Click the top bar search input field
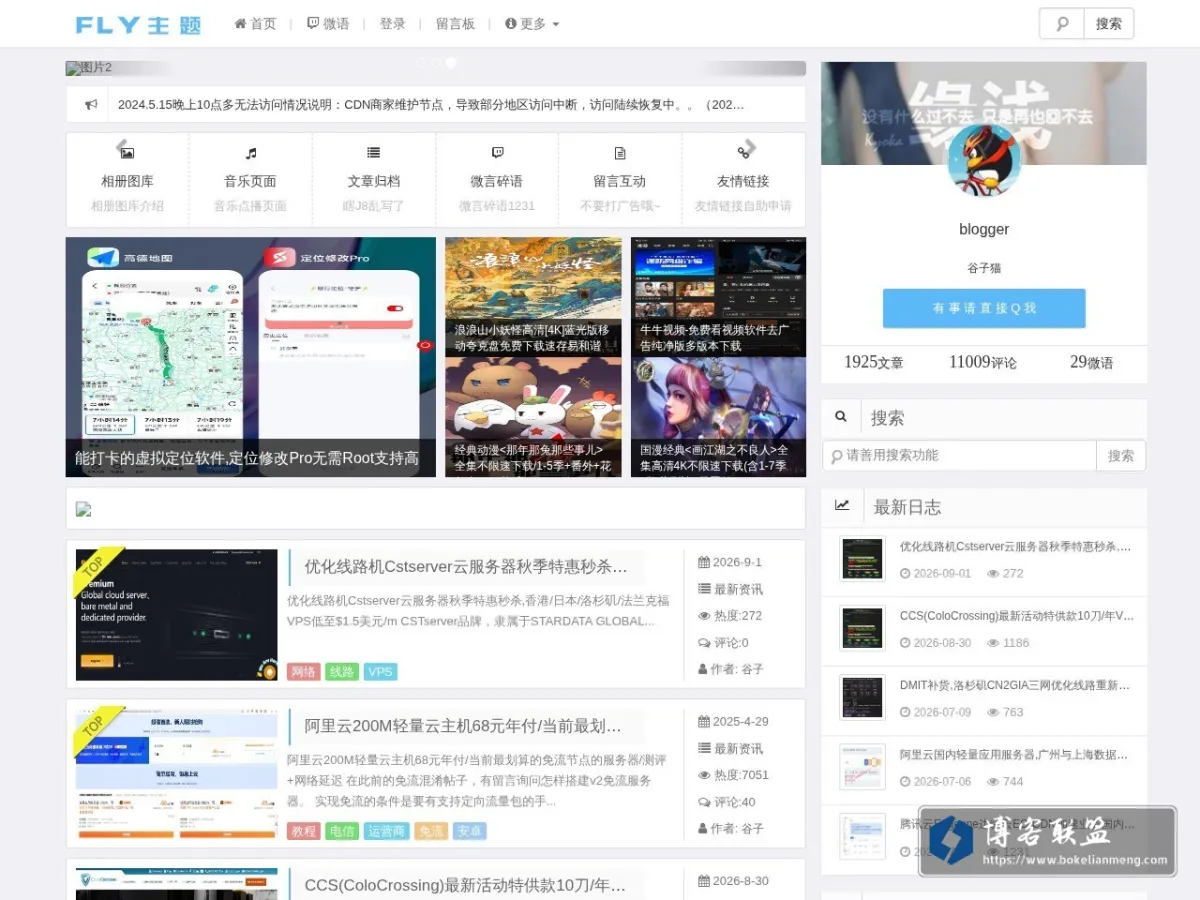 click(1062, 23)
